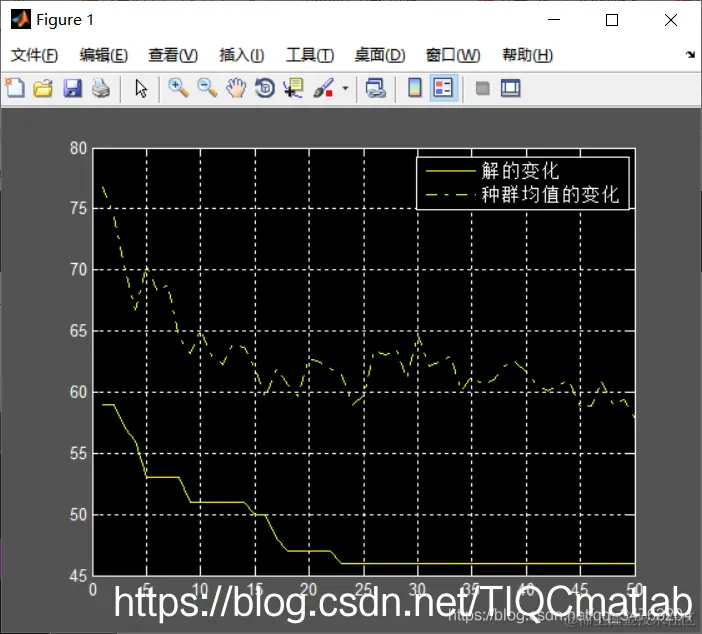Open the 编辑(E) menu

[x=103, y=55]
